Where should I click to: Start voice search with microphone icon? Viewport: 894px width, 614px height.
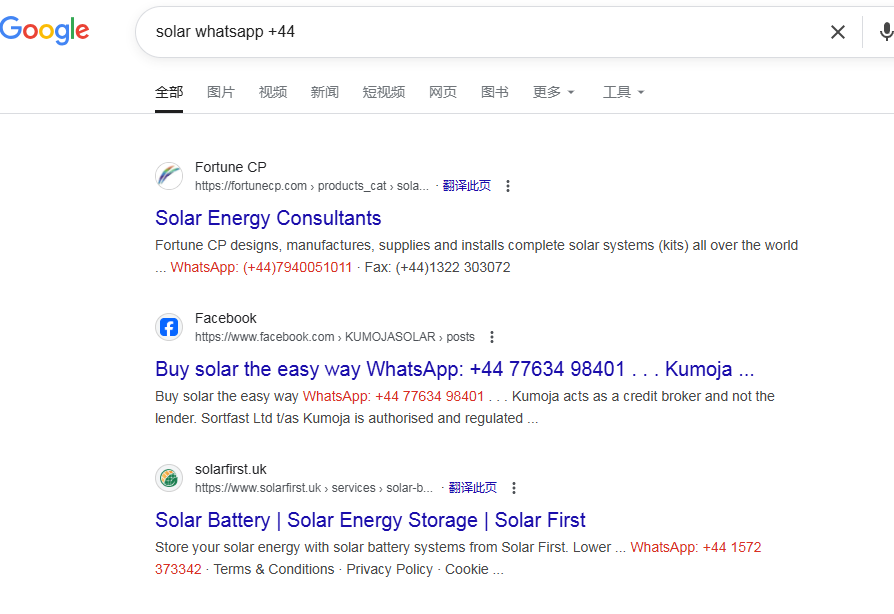[885, 32]
